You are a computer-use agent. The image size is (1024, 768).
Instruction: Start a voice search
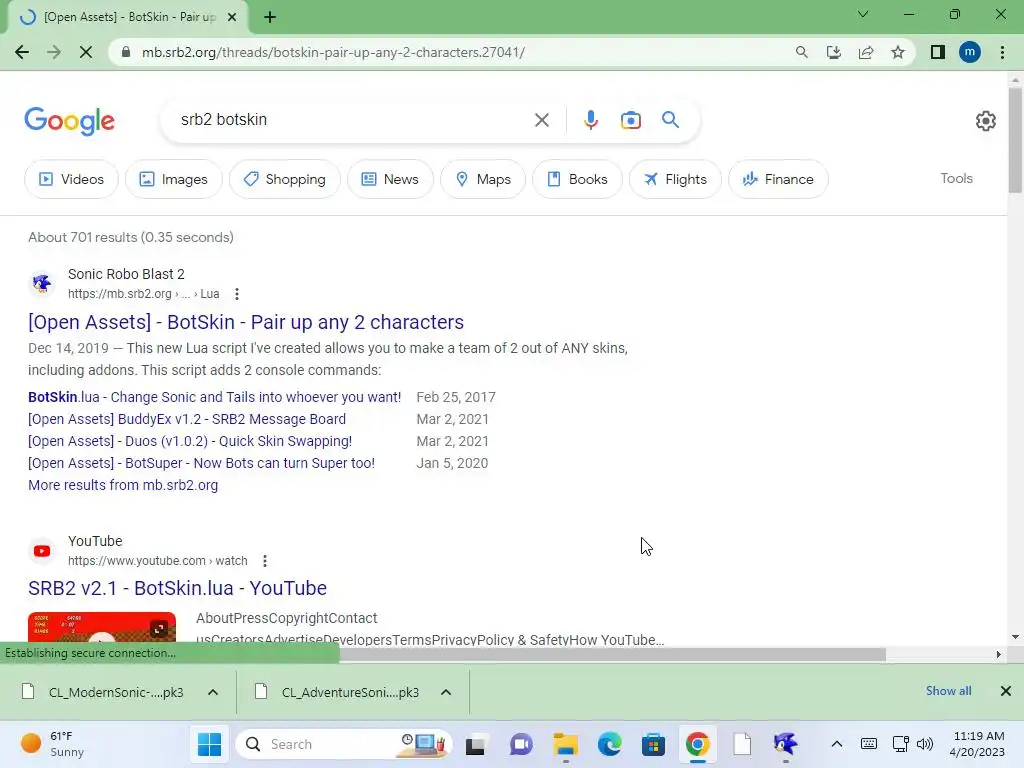590,120
